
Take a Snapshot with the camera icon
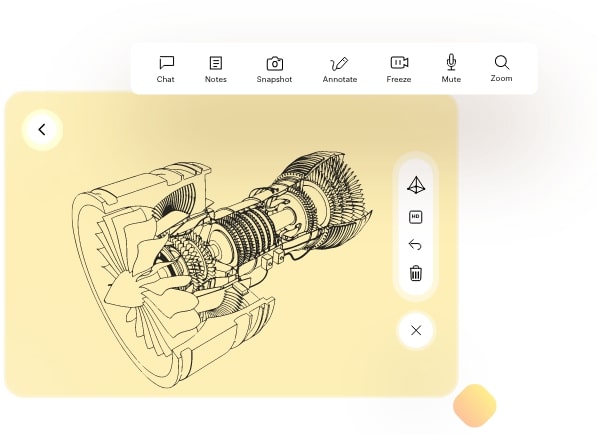coord(274,70)
